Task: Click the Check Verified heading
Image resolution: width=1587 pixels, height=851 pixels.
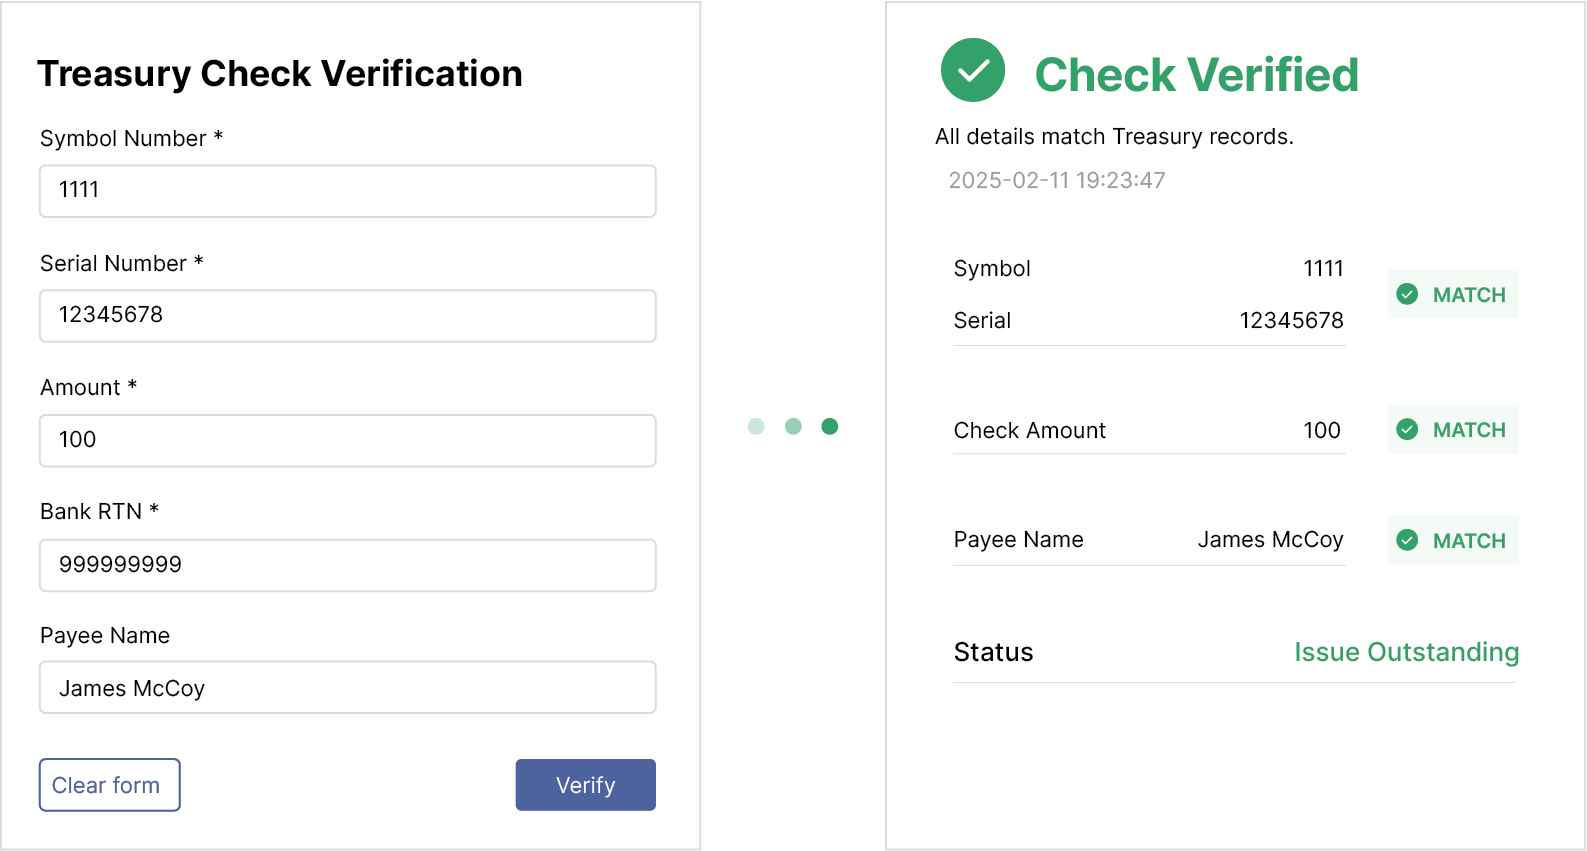Action: tap(1196, 75)
